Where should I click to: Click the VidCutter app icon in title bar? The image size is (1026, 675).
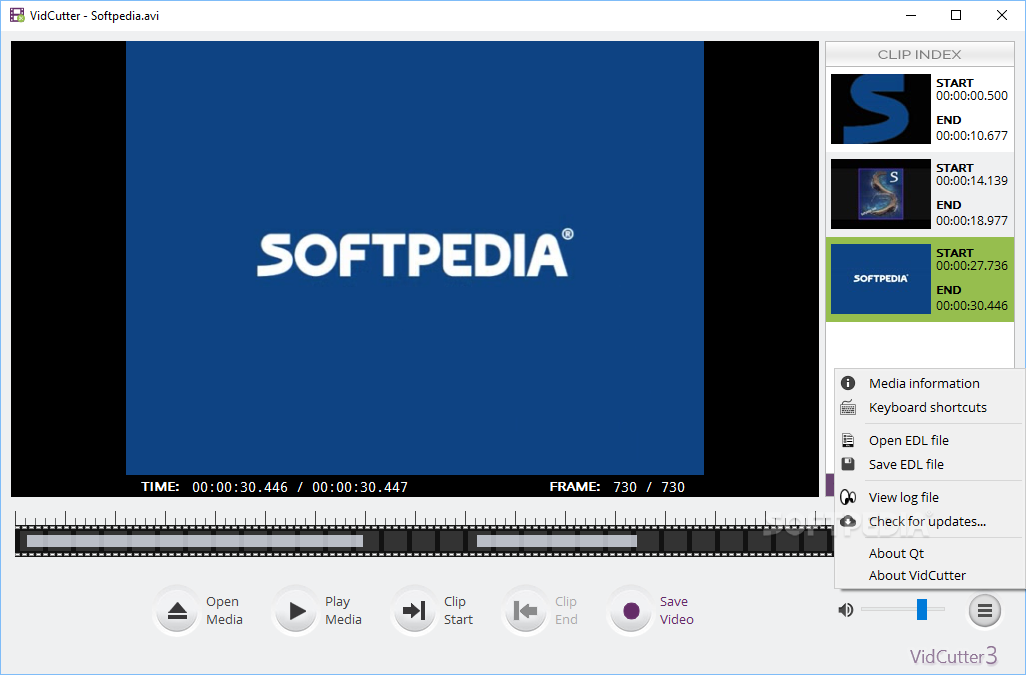coord(17,15)
